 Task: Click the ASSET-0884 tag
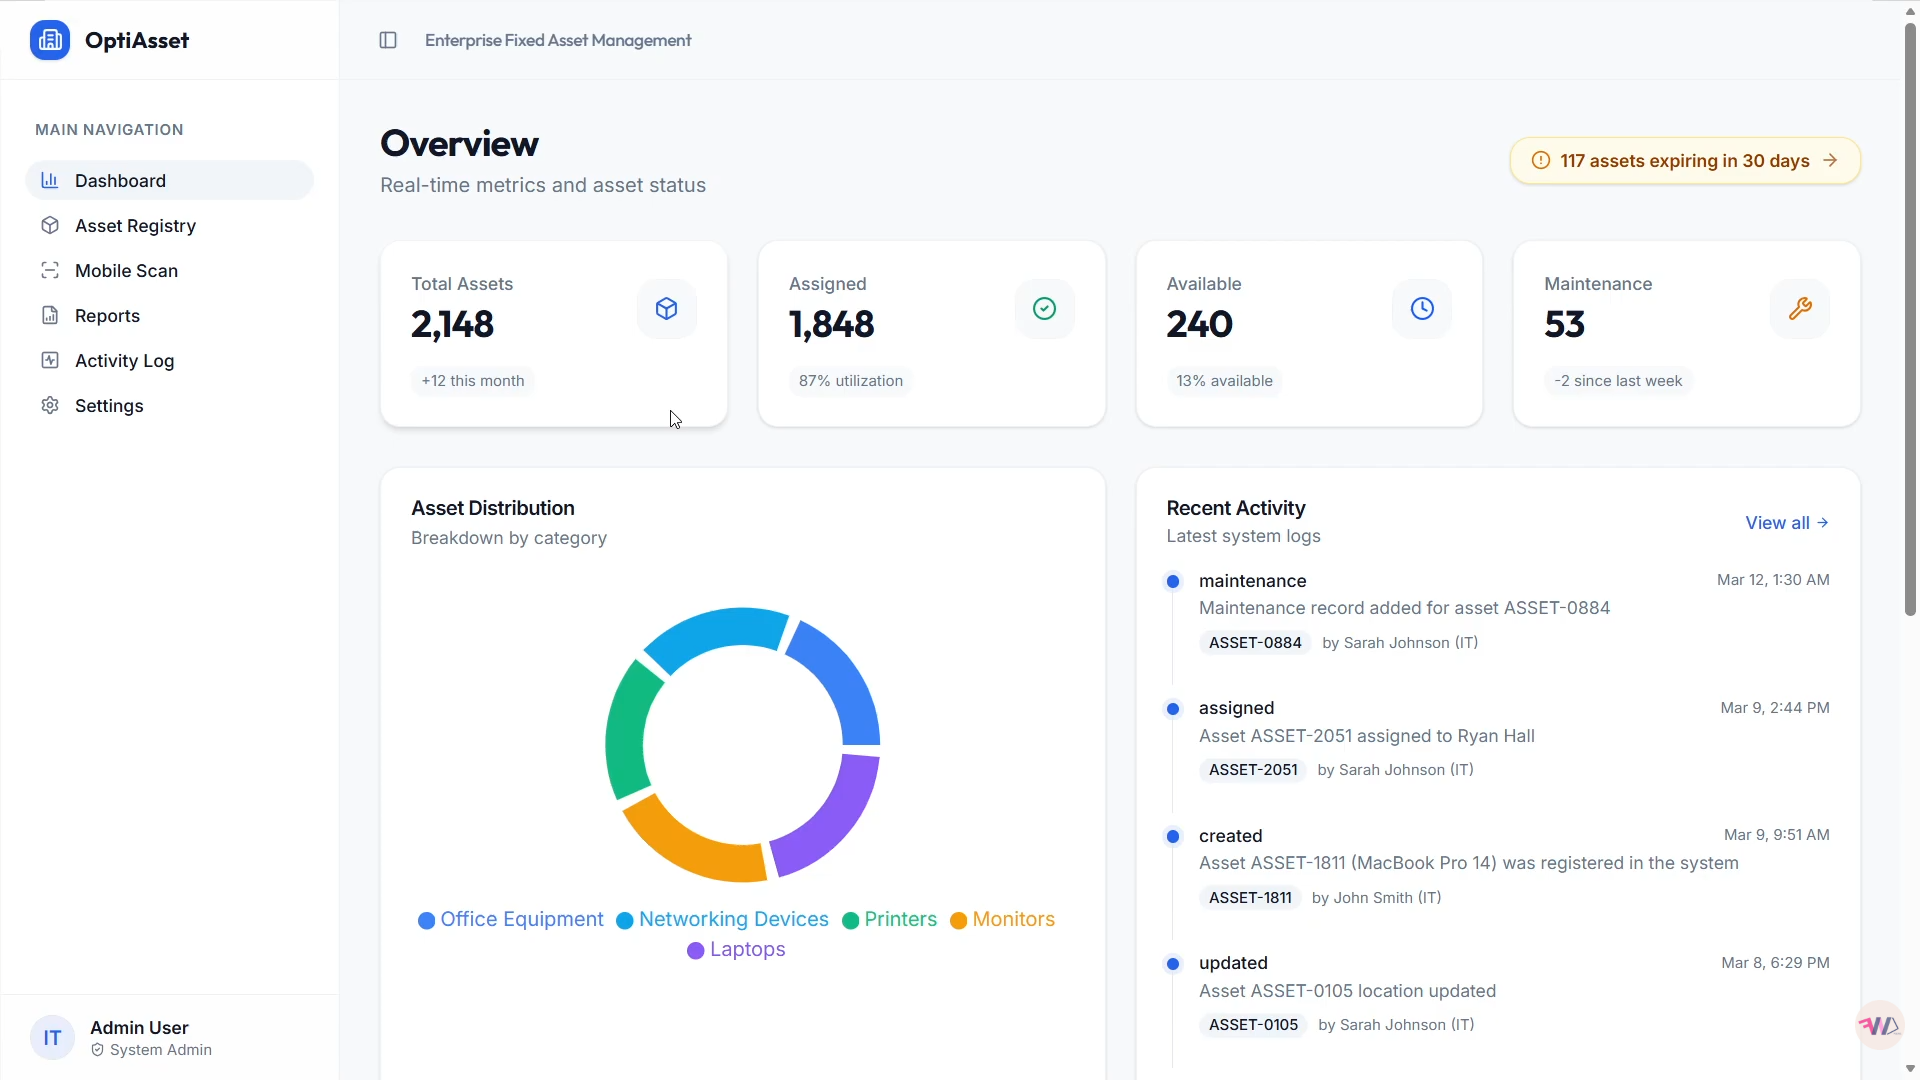click(x=1255, y=643)
